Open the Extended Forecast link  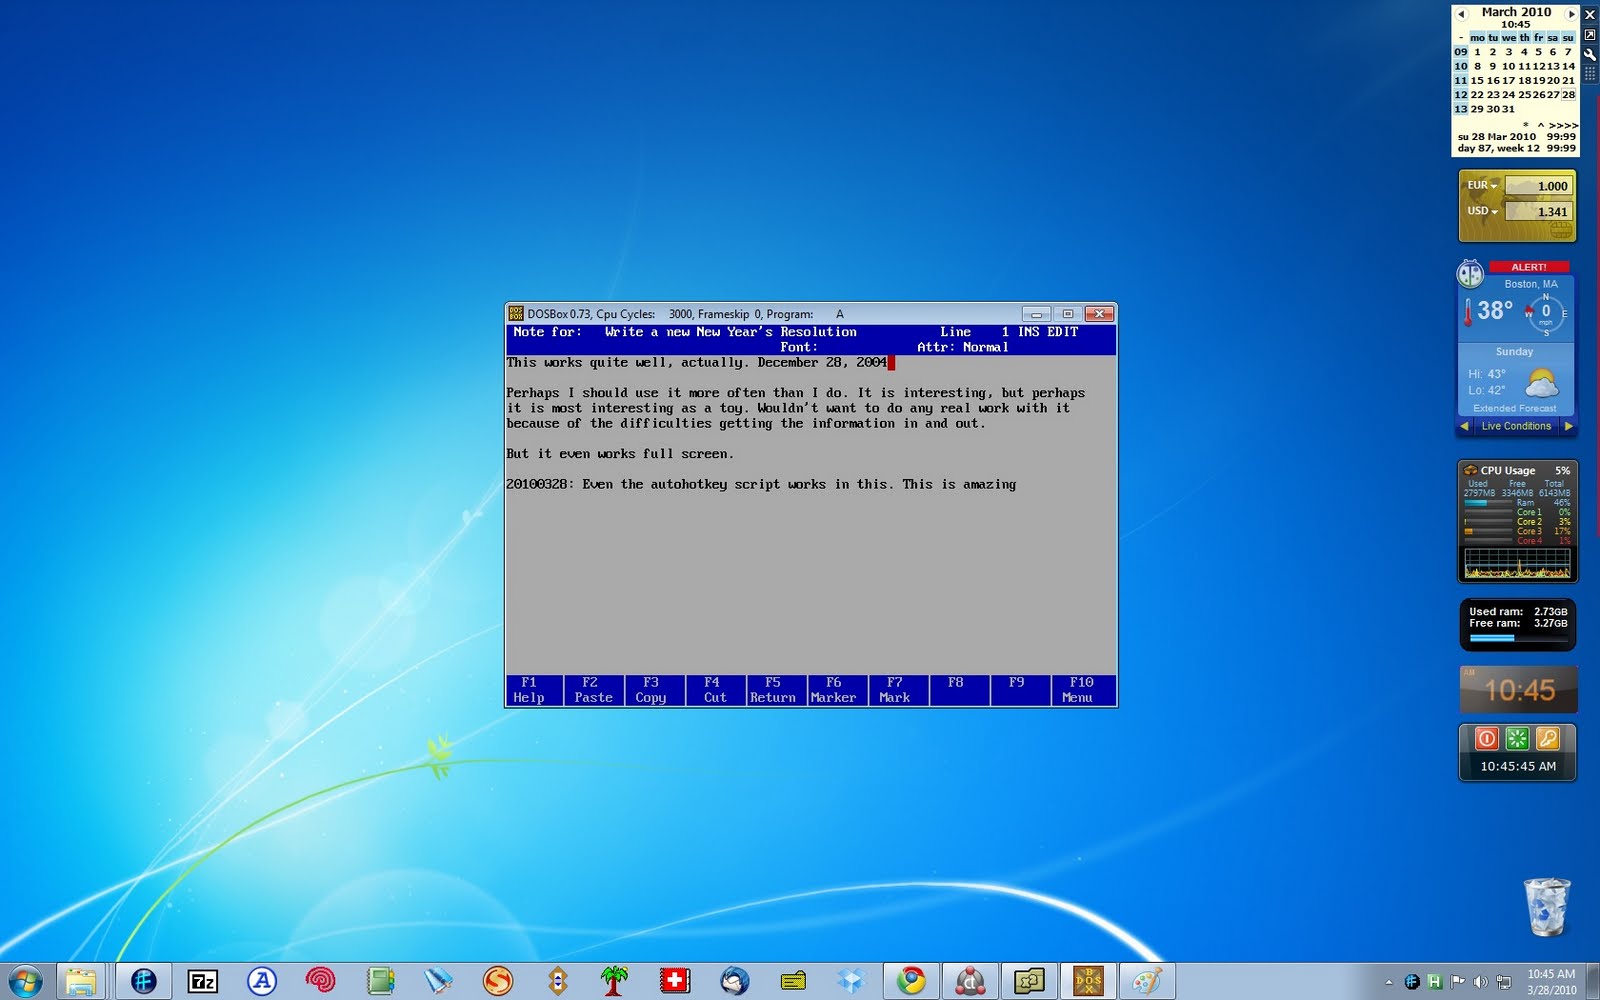[1514, 408]
